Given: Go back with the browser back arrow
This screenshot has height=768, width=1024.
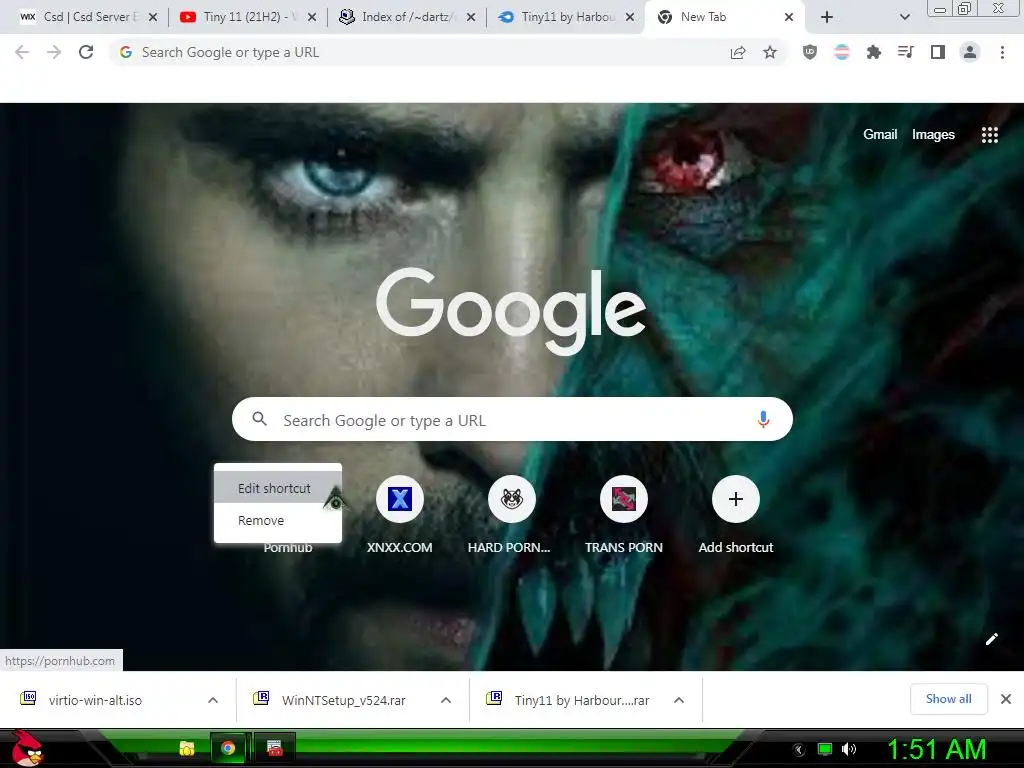Looking at the screenshot, I should click(22, 52).
